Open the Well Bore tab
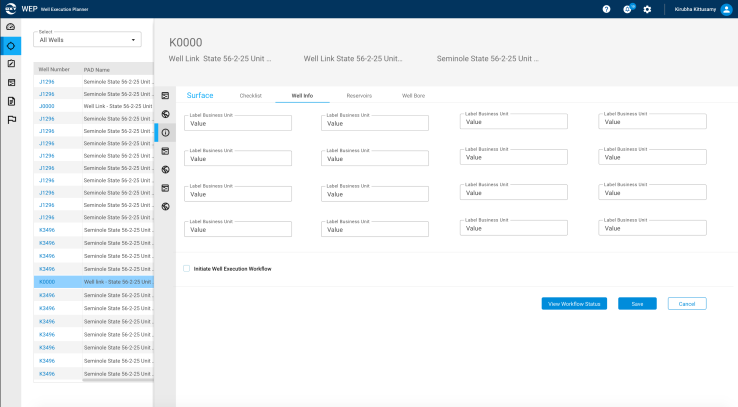 click(413, 96)
